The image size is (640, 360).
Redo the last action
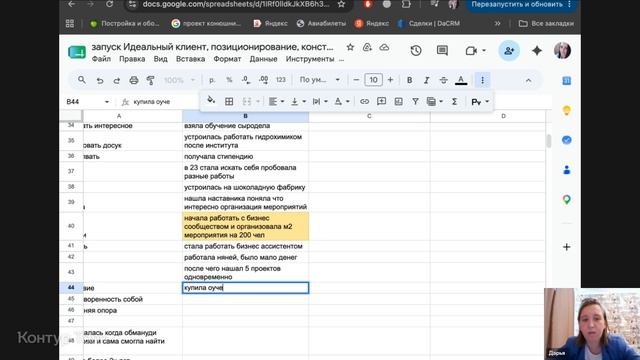click(117, 80)
